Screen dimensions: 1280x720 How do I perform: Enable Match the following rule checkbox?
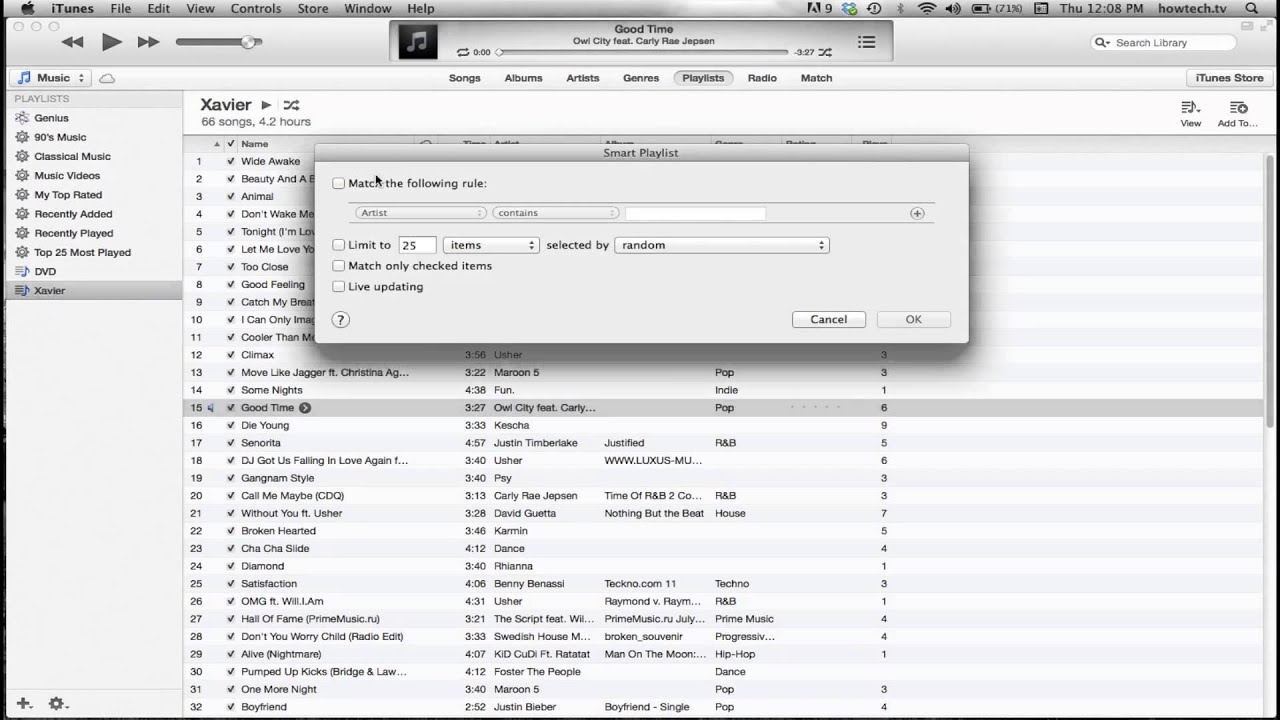339,184
